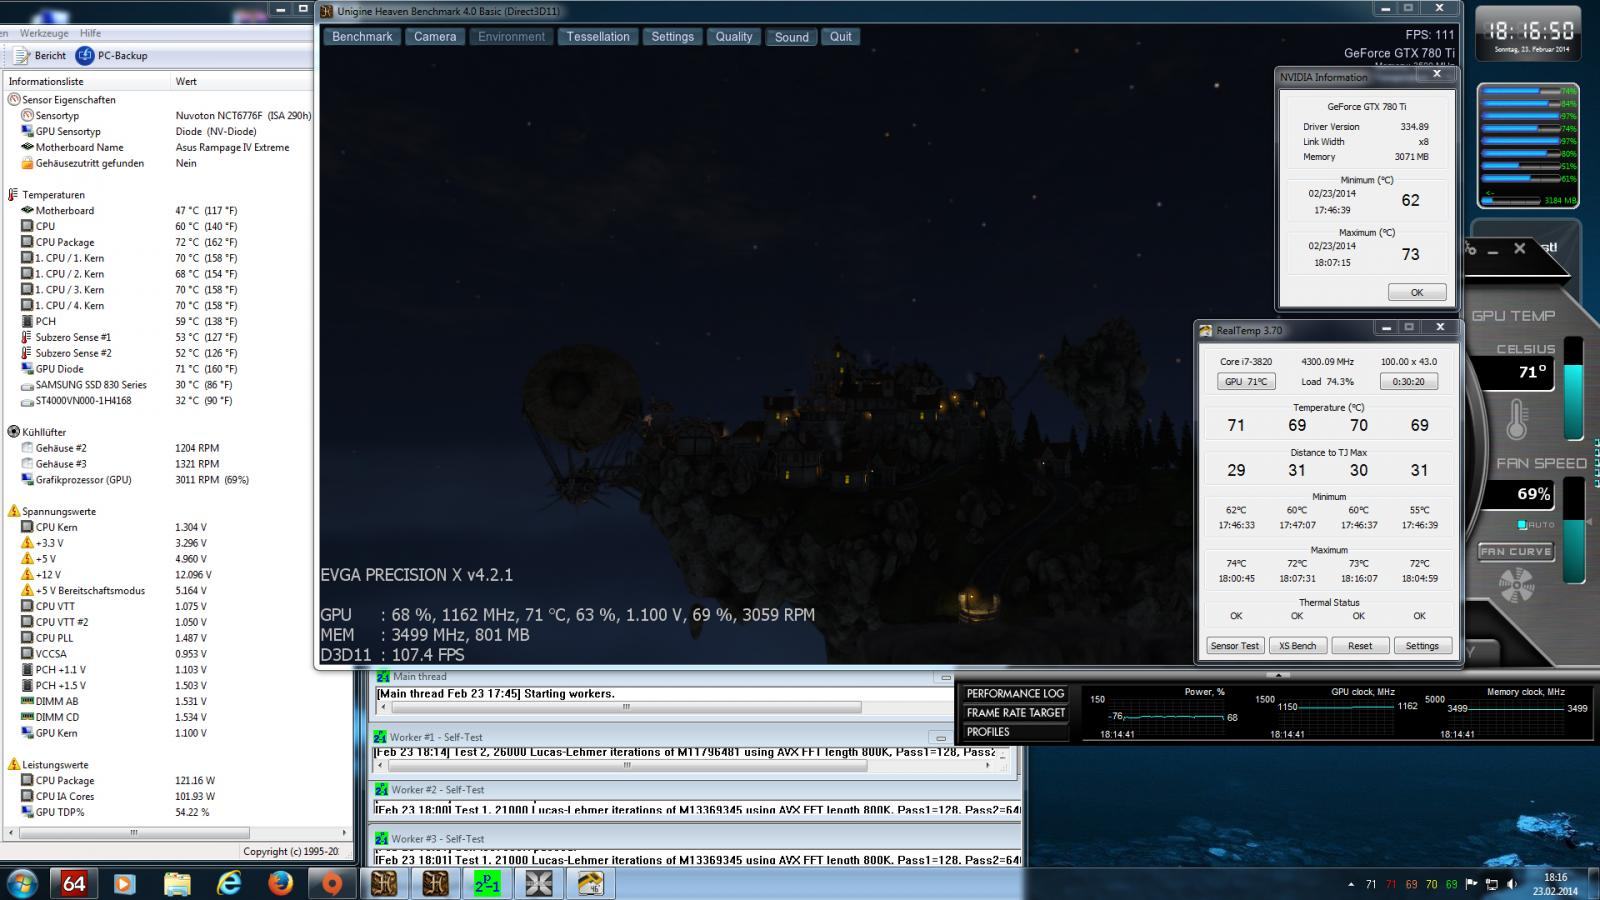
Task: Click OK in NVIDIA Information dialog
Action: pyautogui.click(x=1417, y=292)
